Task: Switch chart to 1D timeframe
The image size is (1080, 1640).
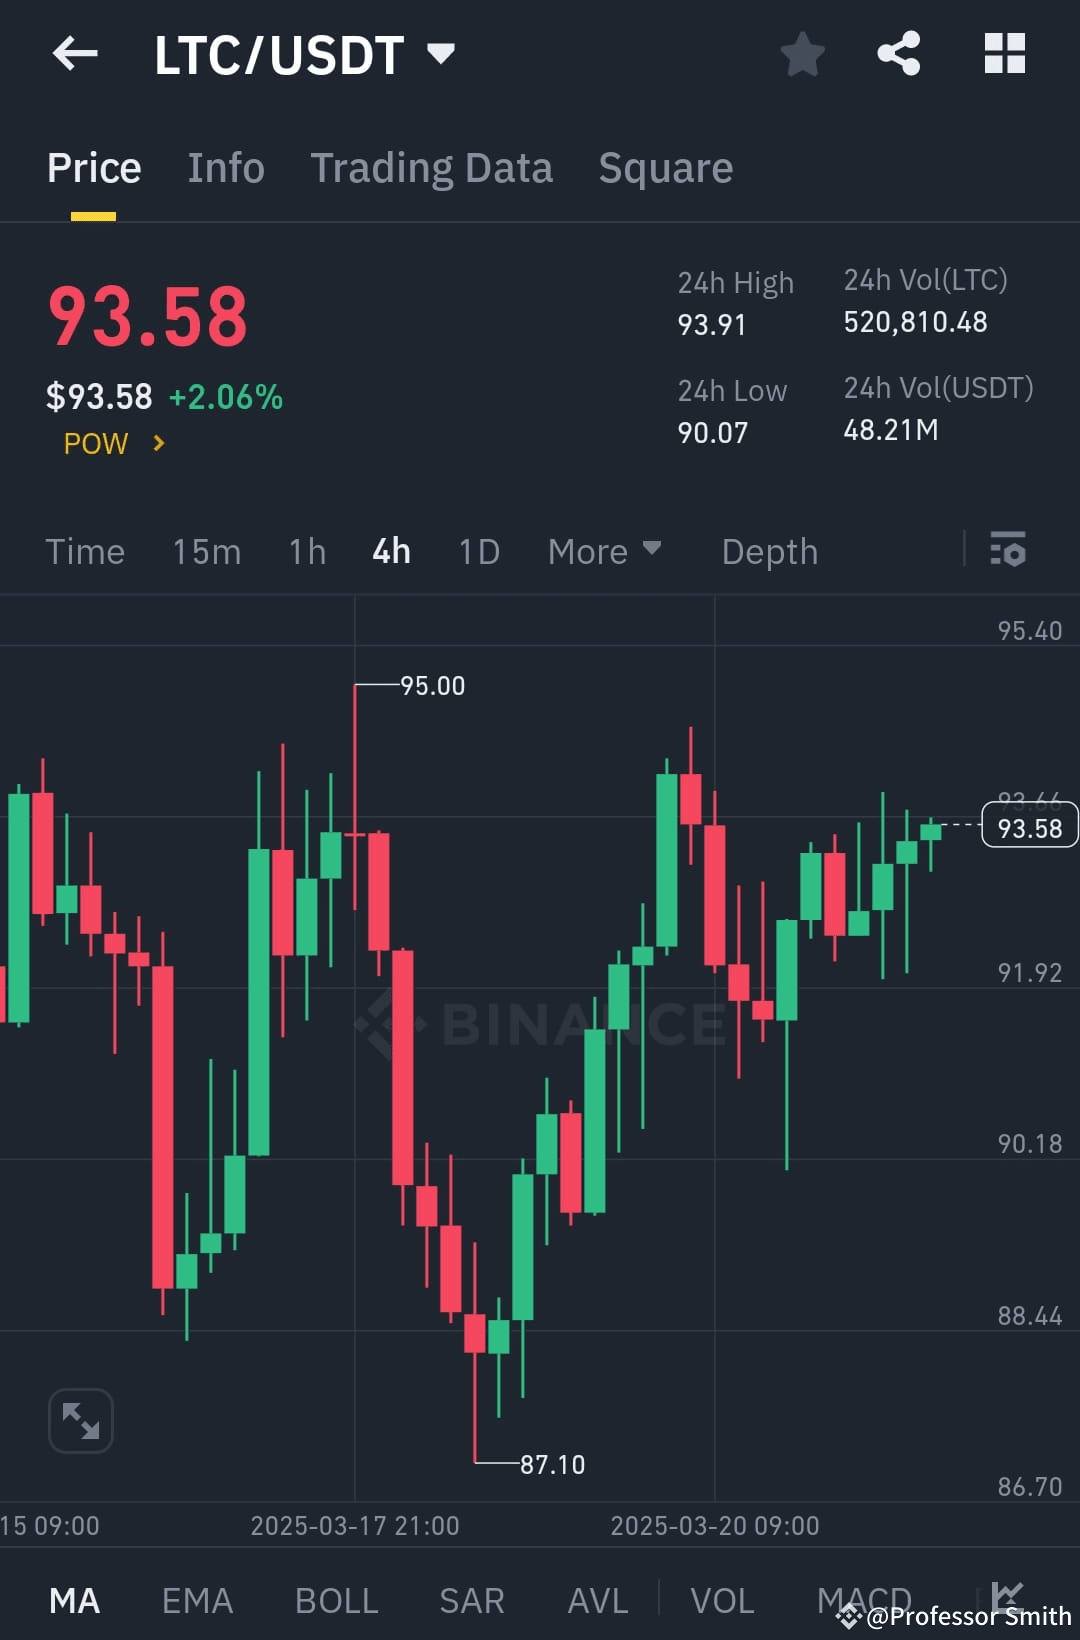Action: 477,551
